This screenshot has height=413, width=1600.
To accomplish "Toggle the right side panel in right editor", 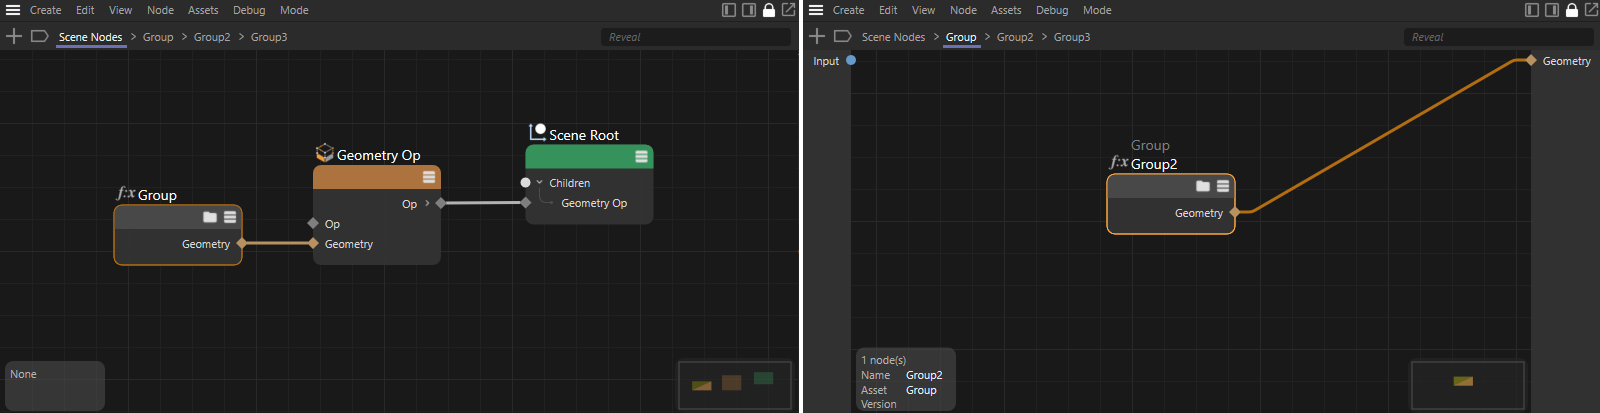I will click(1551, 10).
